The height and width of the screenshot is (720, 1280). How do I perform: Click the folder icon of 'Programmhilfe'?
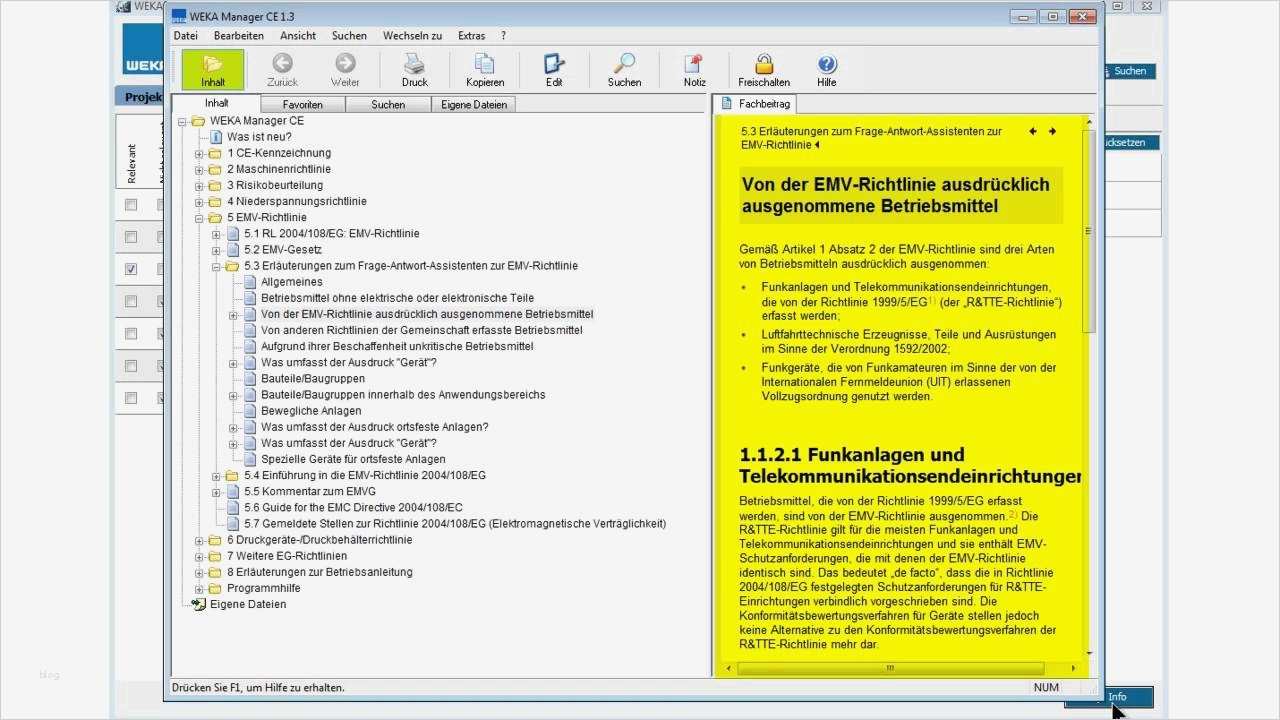click(215, 588)
